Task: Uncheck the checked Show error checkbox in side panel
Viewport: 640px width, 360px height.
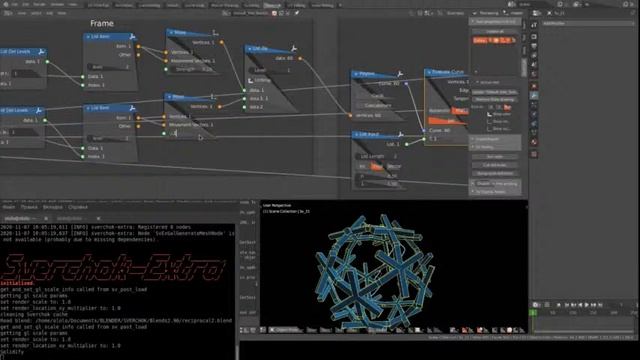Action: click(x=489, y=115)
